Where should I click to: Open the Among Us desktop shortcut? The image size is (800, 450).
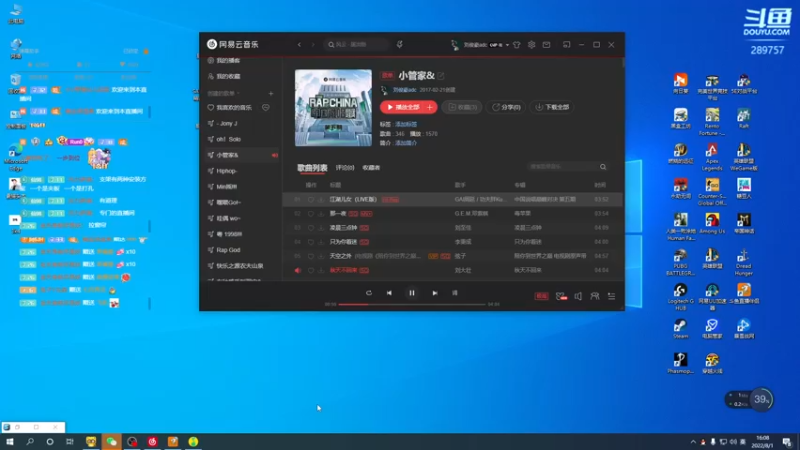712,223
